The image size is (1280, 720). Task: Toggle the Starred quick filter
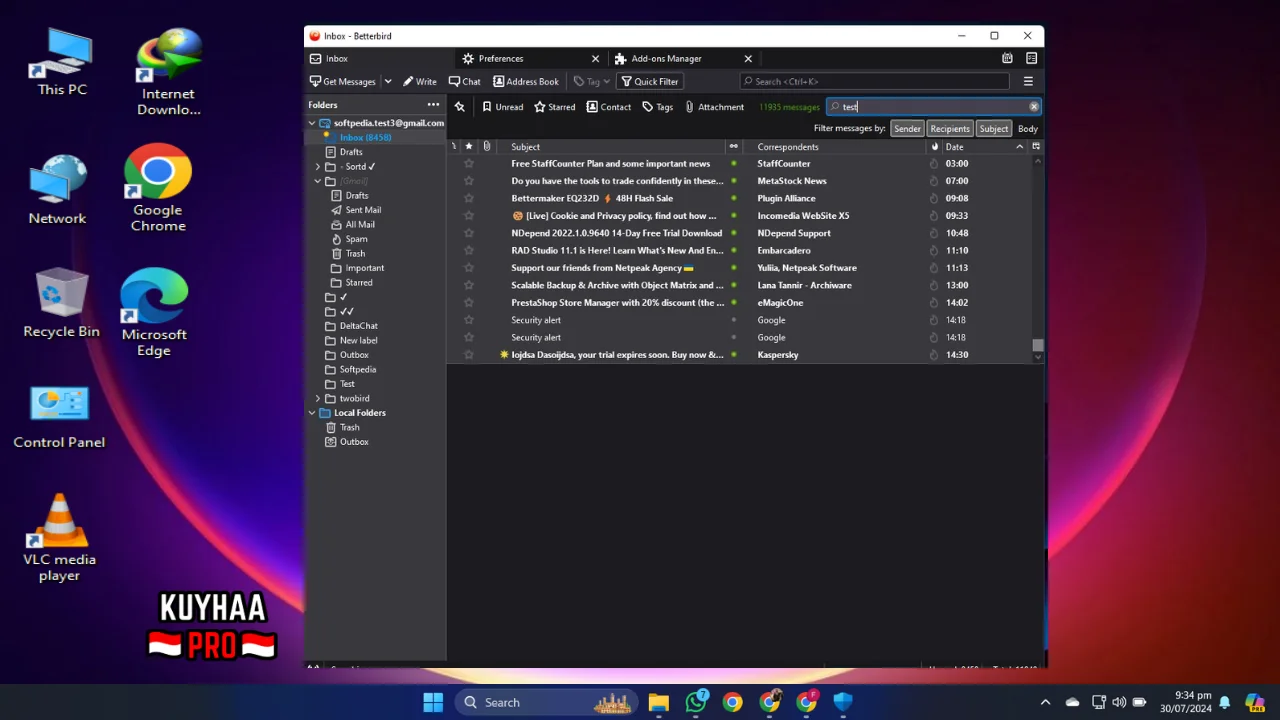click(554, 107)
